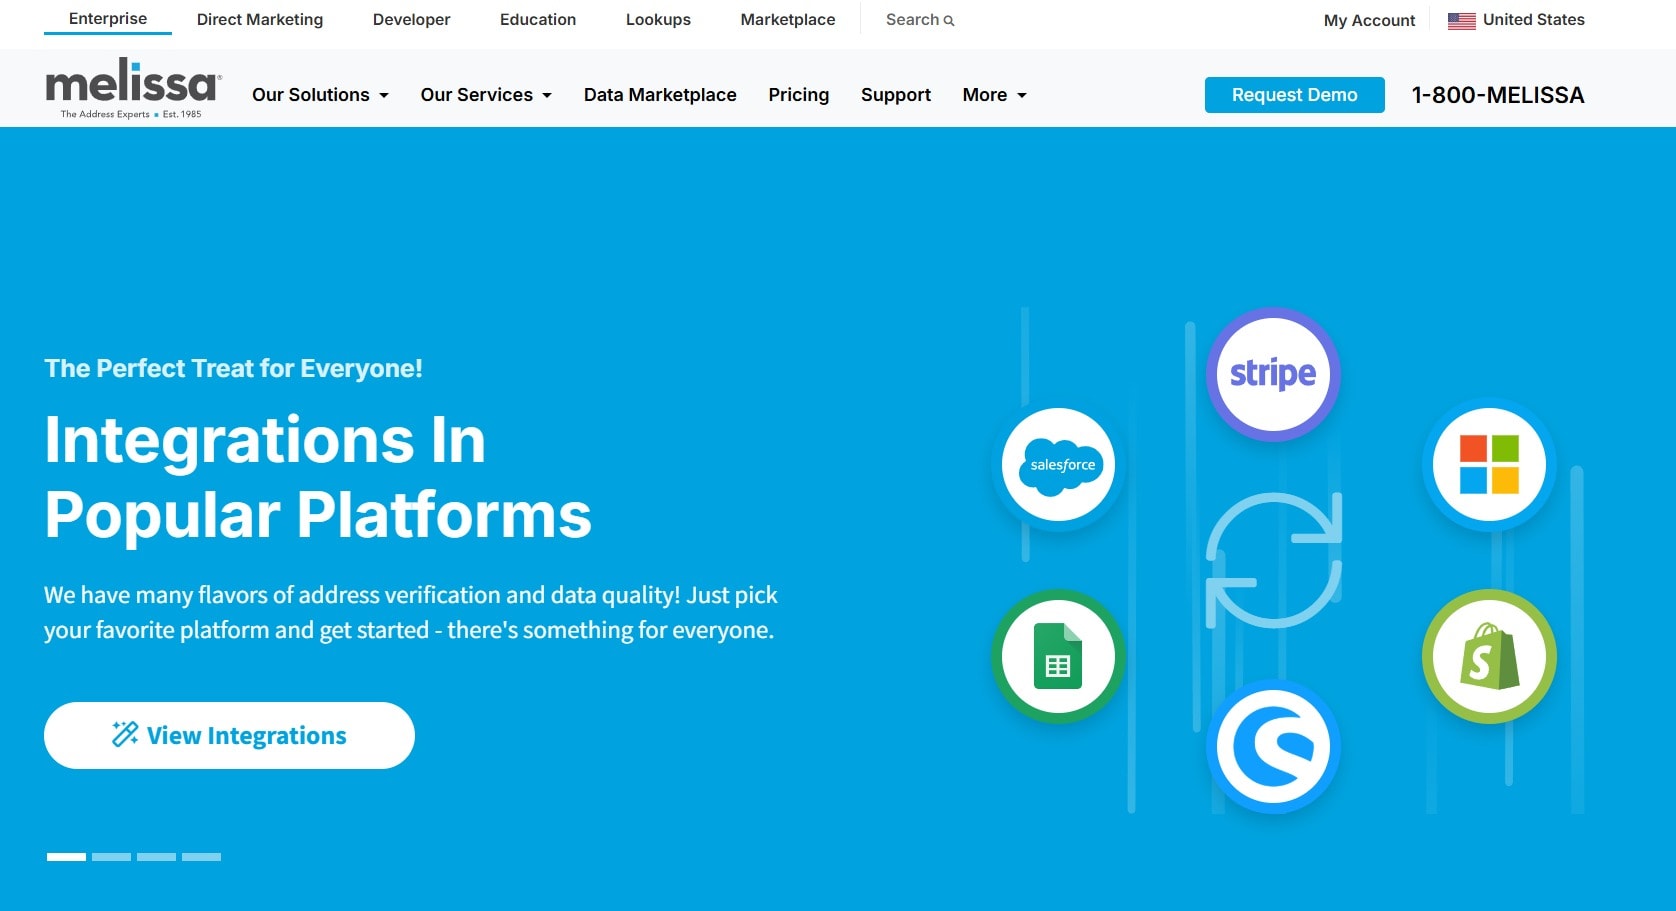The height and width of the screenshot is (911, 1676).
Task: Click 'The Perfect Treat for Everyone!' text
Action: 233,369
